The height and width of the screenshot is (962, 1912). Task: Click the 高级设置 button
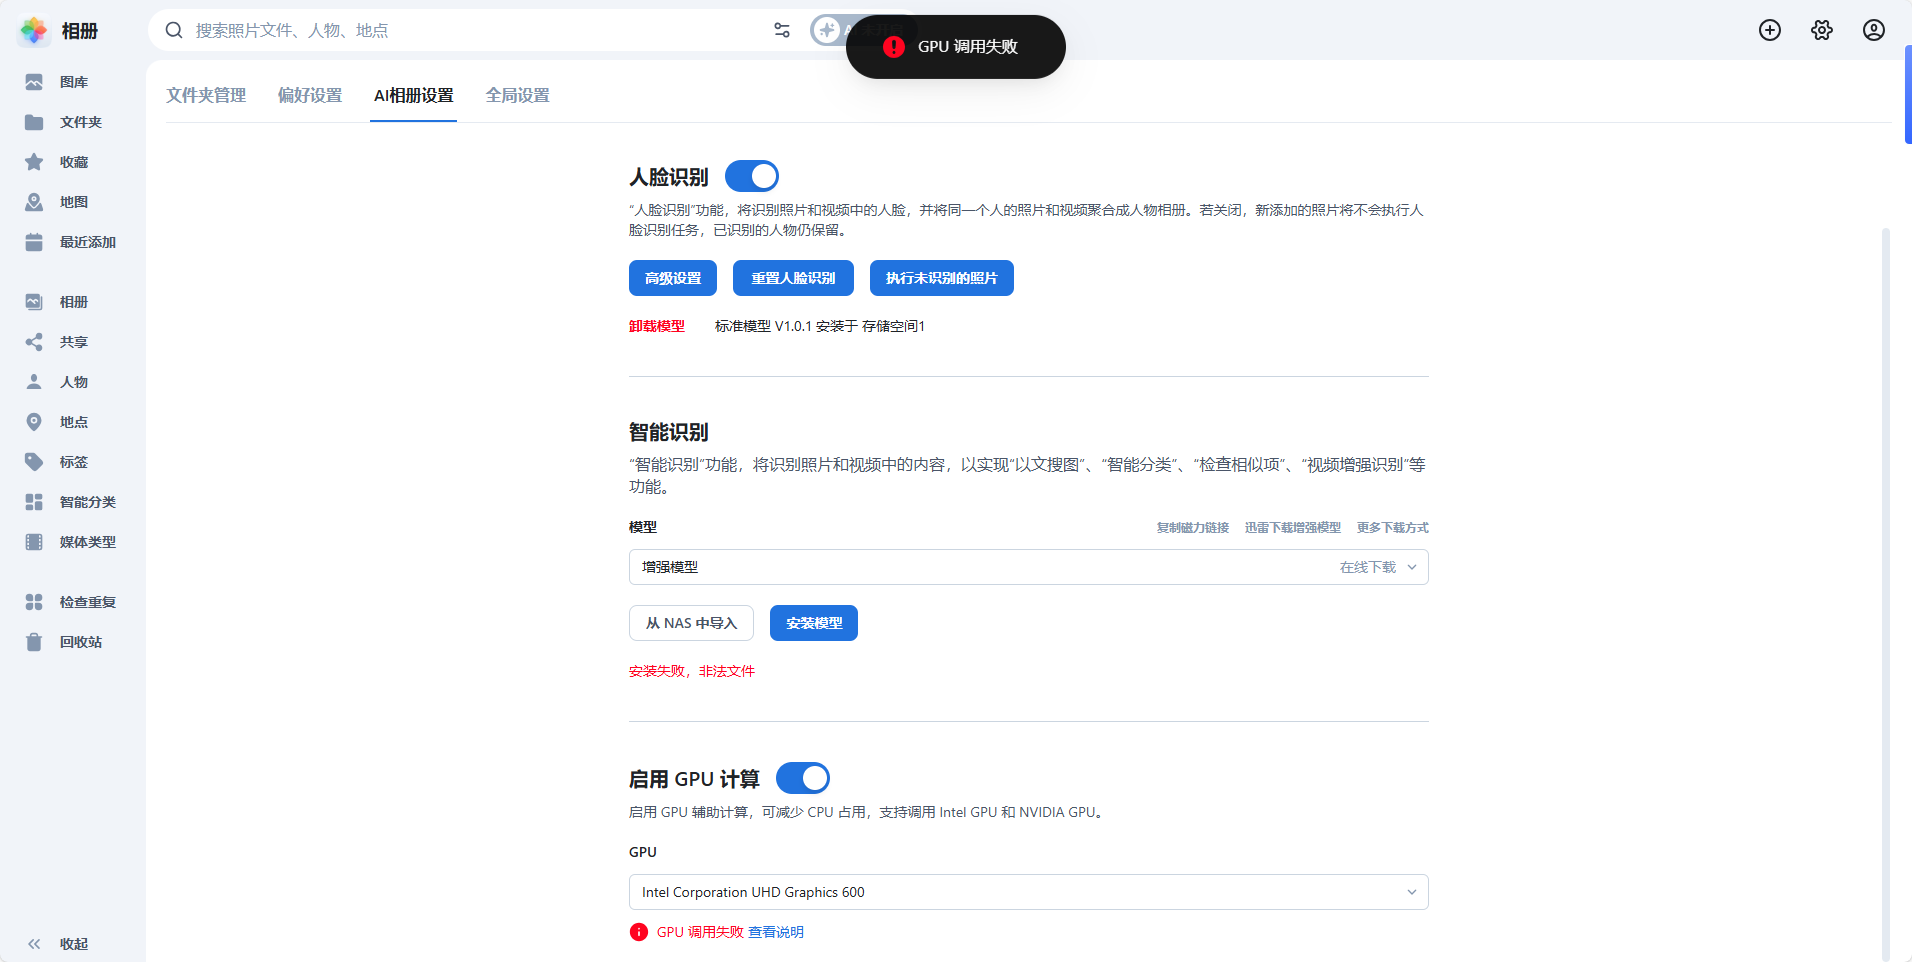pyautogui.click(x=673, y=278)
